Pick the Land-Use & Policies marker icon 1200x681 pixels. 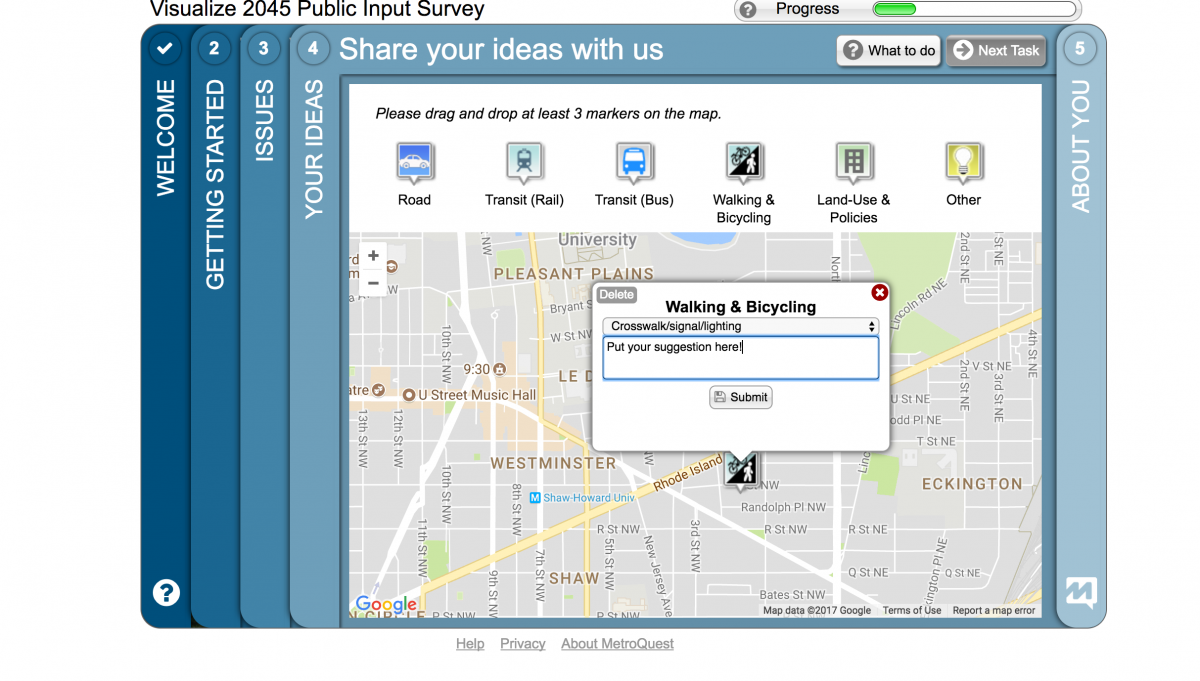pos(854,162)
